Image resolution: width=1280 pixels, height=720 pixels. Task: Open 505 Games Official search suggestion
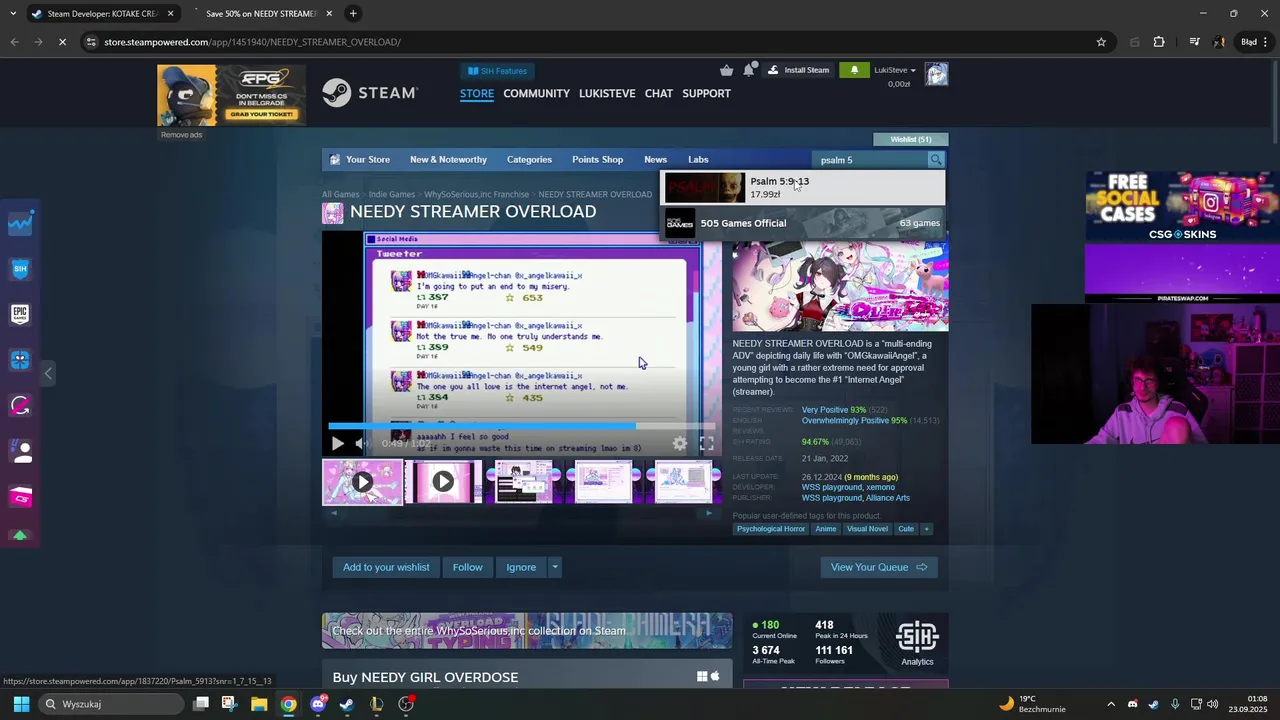click(x=803, y=223)
